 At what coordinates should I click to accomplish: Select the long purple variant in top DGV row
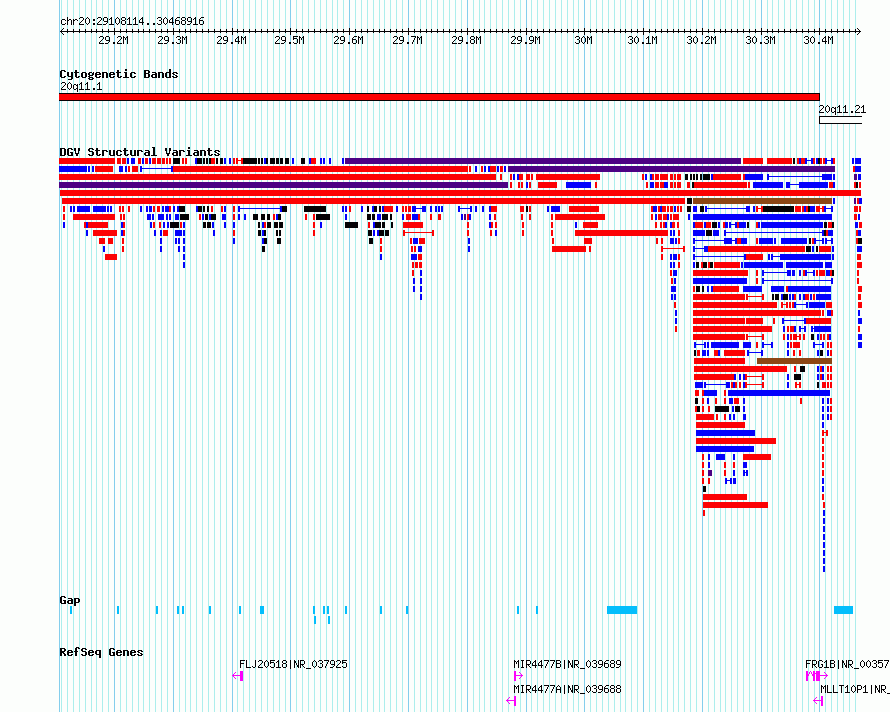(543, 161)
